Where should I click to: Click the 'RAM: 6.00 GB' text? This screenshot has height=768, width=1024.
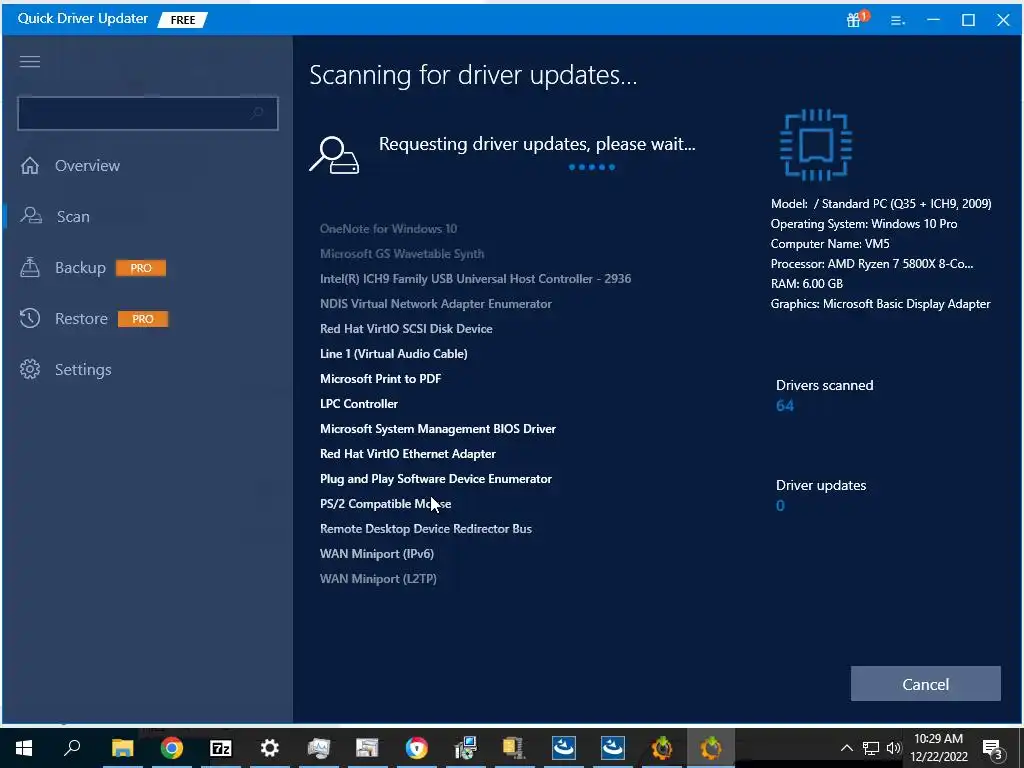click(807, 283)
